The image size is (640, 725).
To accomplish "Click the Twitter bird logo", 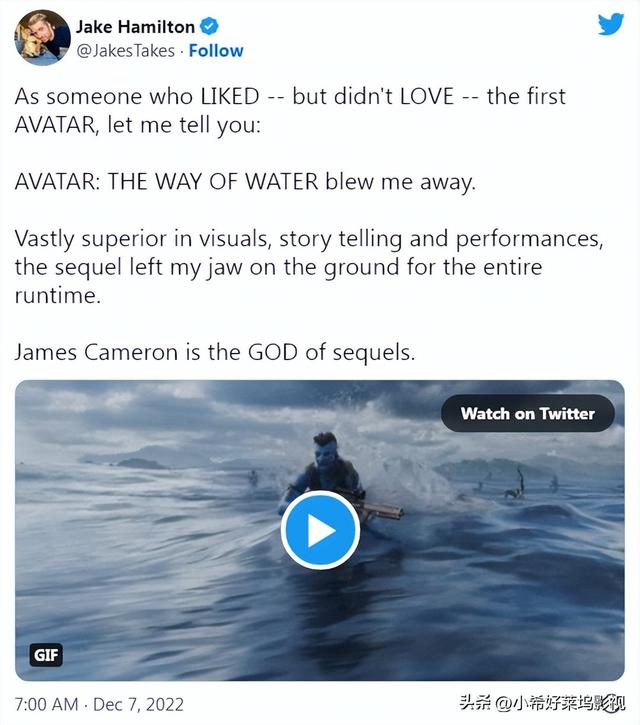I will coord(610,25).
